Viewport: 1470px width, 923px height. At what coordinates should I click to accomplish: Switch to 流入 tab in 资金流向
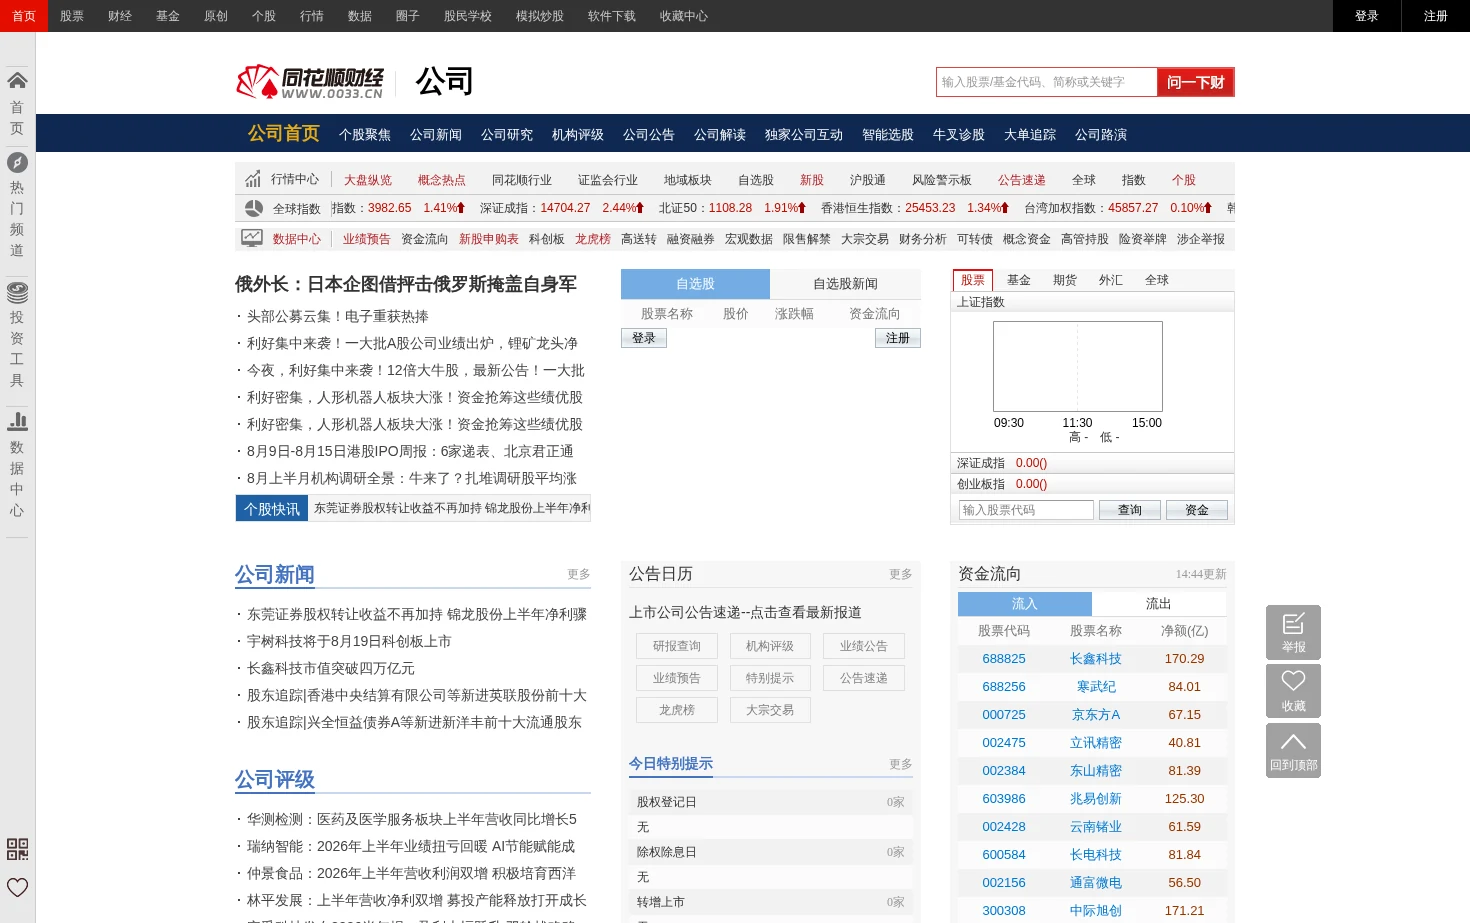(x=1025, y=604)
